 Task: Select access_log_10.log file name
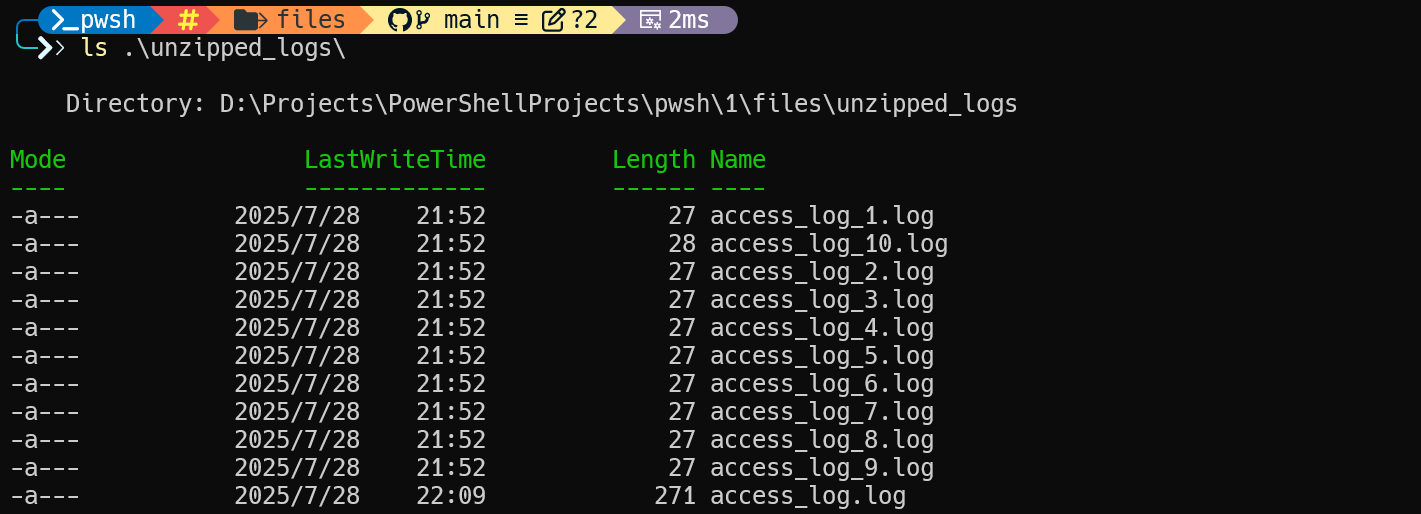click(x=829, y=244)
